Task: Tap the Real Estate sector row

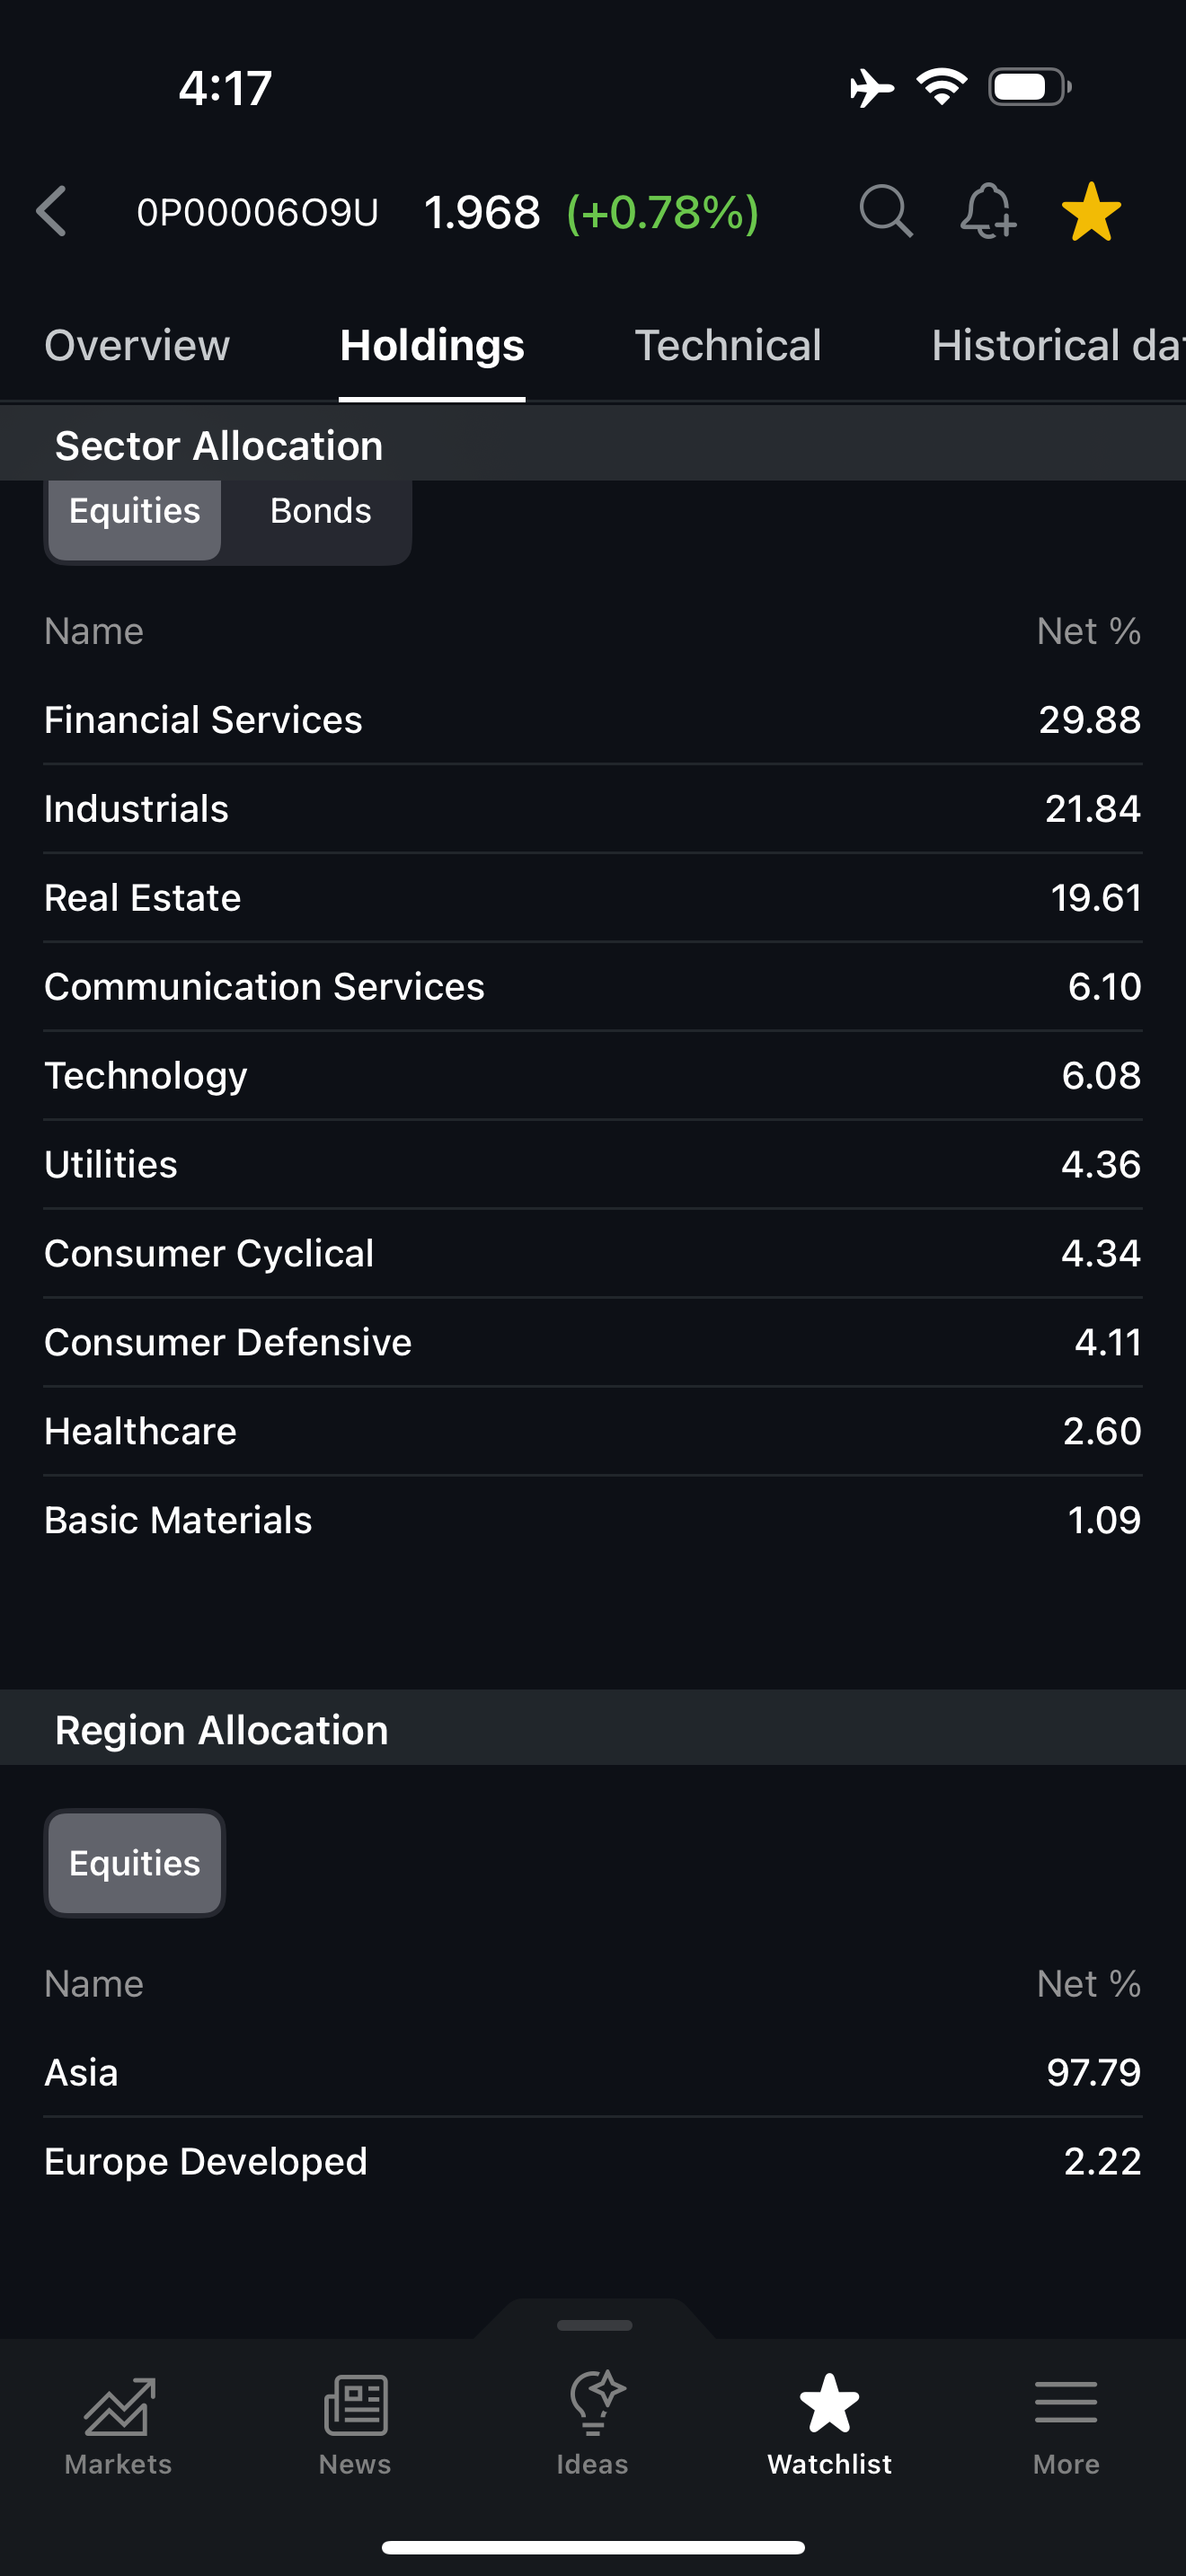Action: [x=593, y=898]
